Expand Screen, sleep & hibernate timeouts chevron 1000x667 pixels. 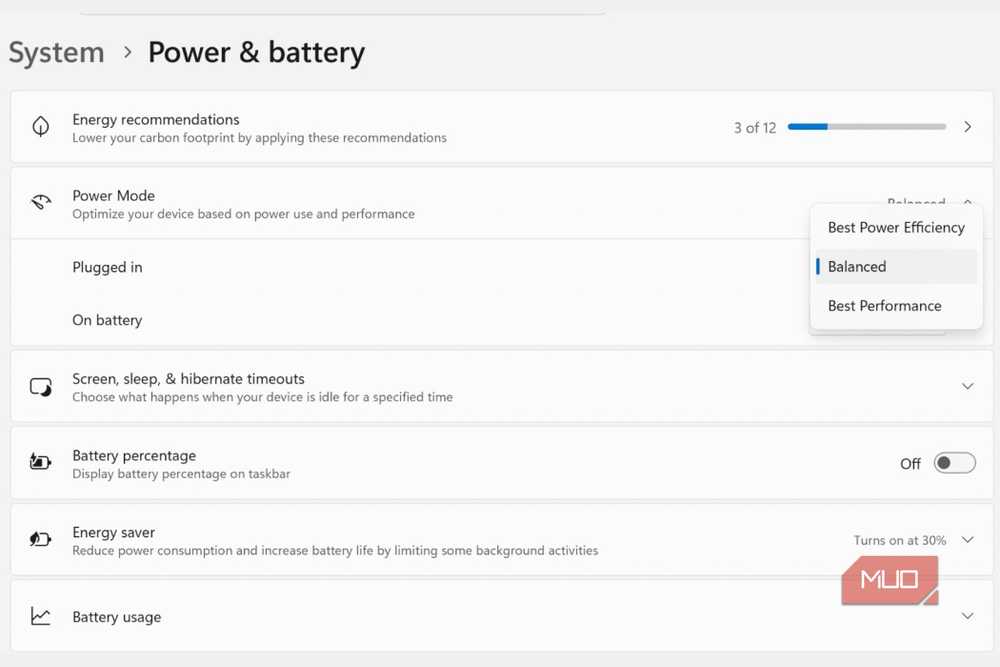pyautogui.click(x=967, y=386)
